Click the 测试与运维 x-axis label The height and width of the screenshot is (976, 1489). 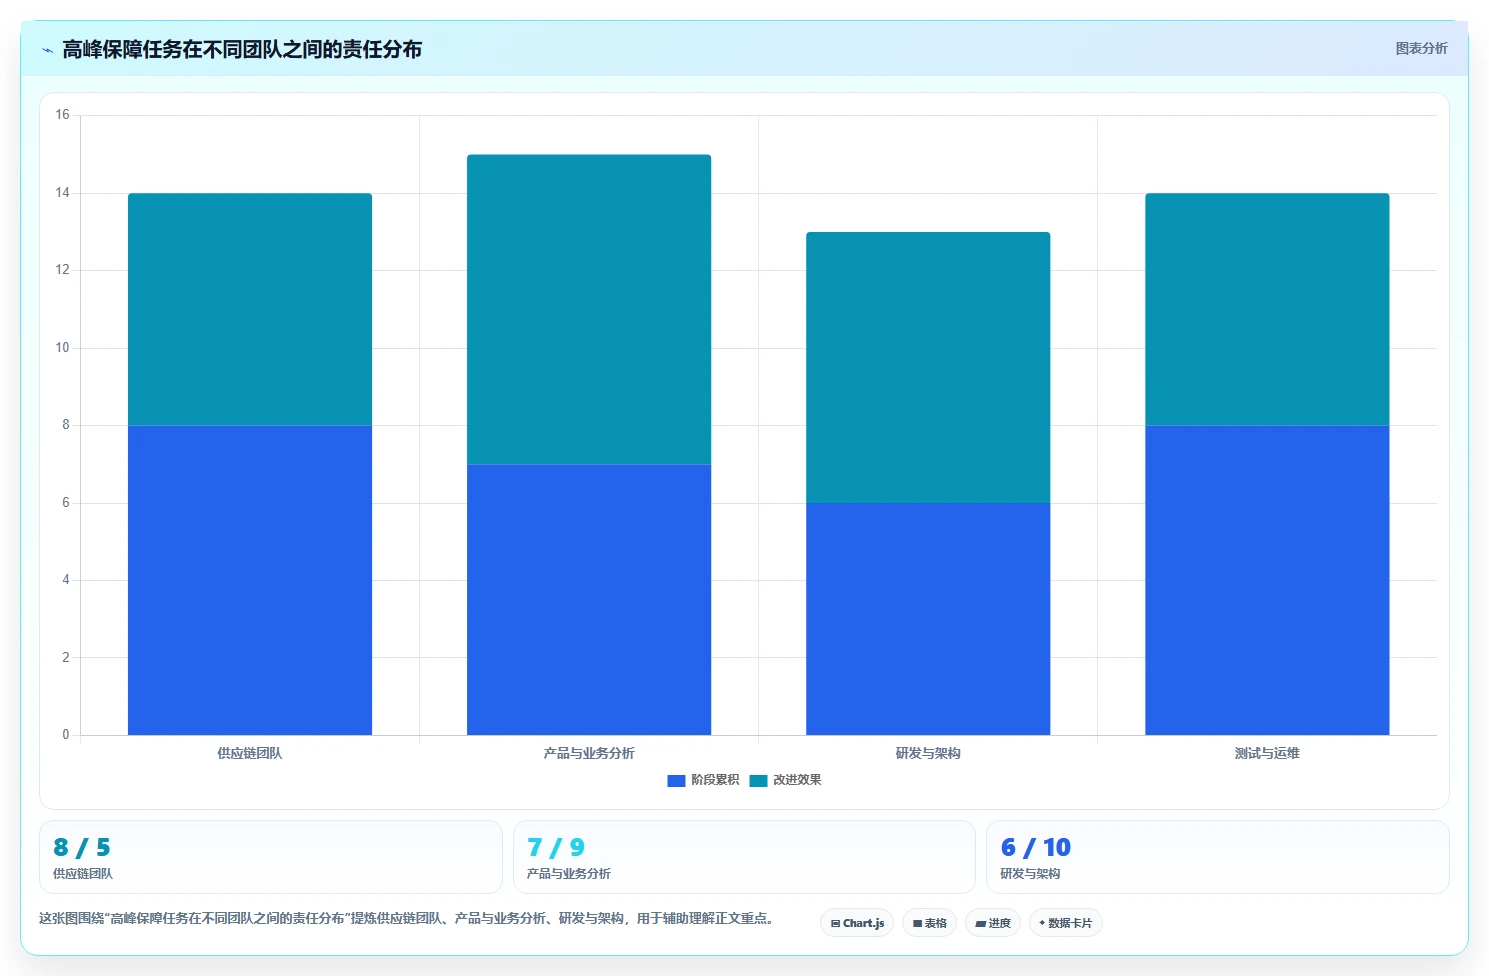(x=1267, y=753)
